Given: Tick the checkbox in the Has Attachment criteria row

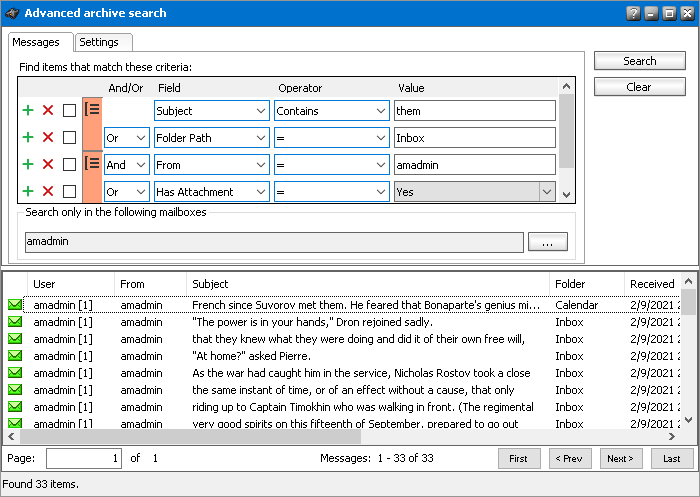Looking at the screenshot, I should point(69,191).
